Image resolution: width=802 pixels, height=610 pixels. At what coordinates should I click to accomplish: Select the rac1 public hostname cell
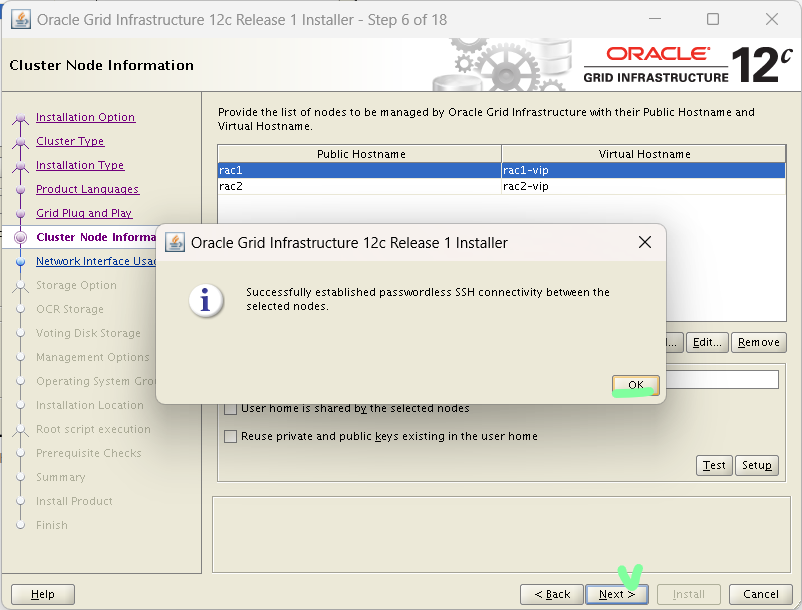click(360, 170)
